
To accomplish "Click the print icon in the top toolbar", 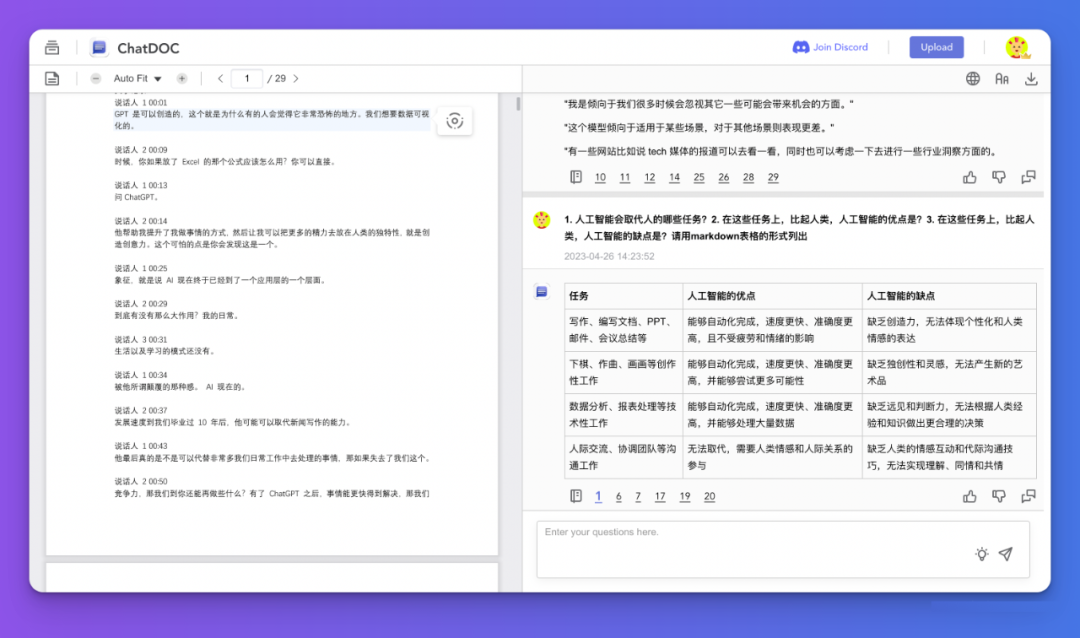I will [51, 46].
